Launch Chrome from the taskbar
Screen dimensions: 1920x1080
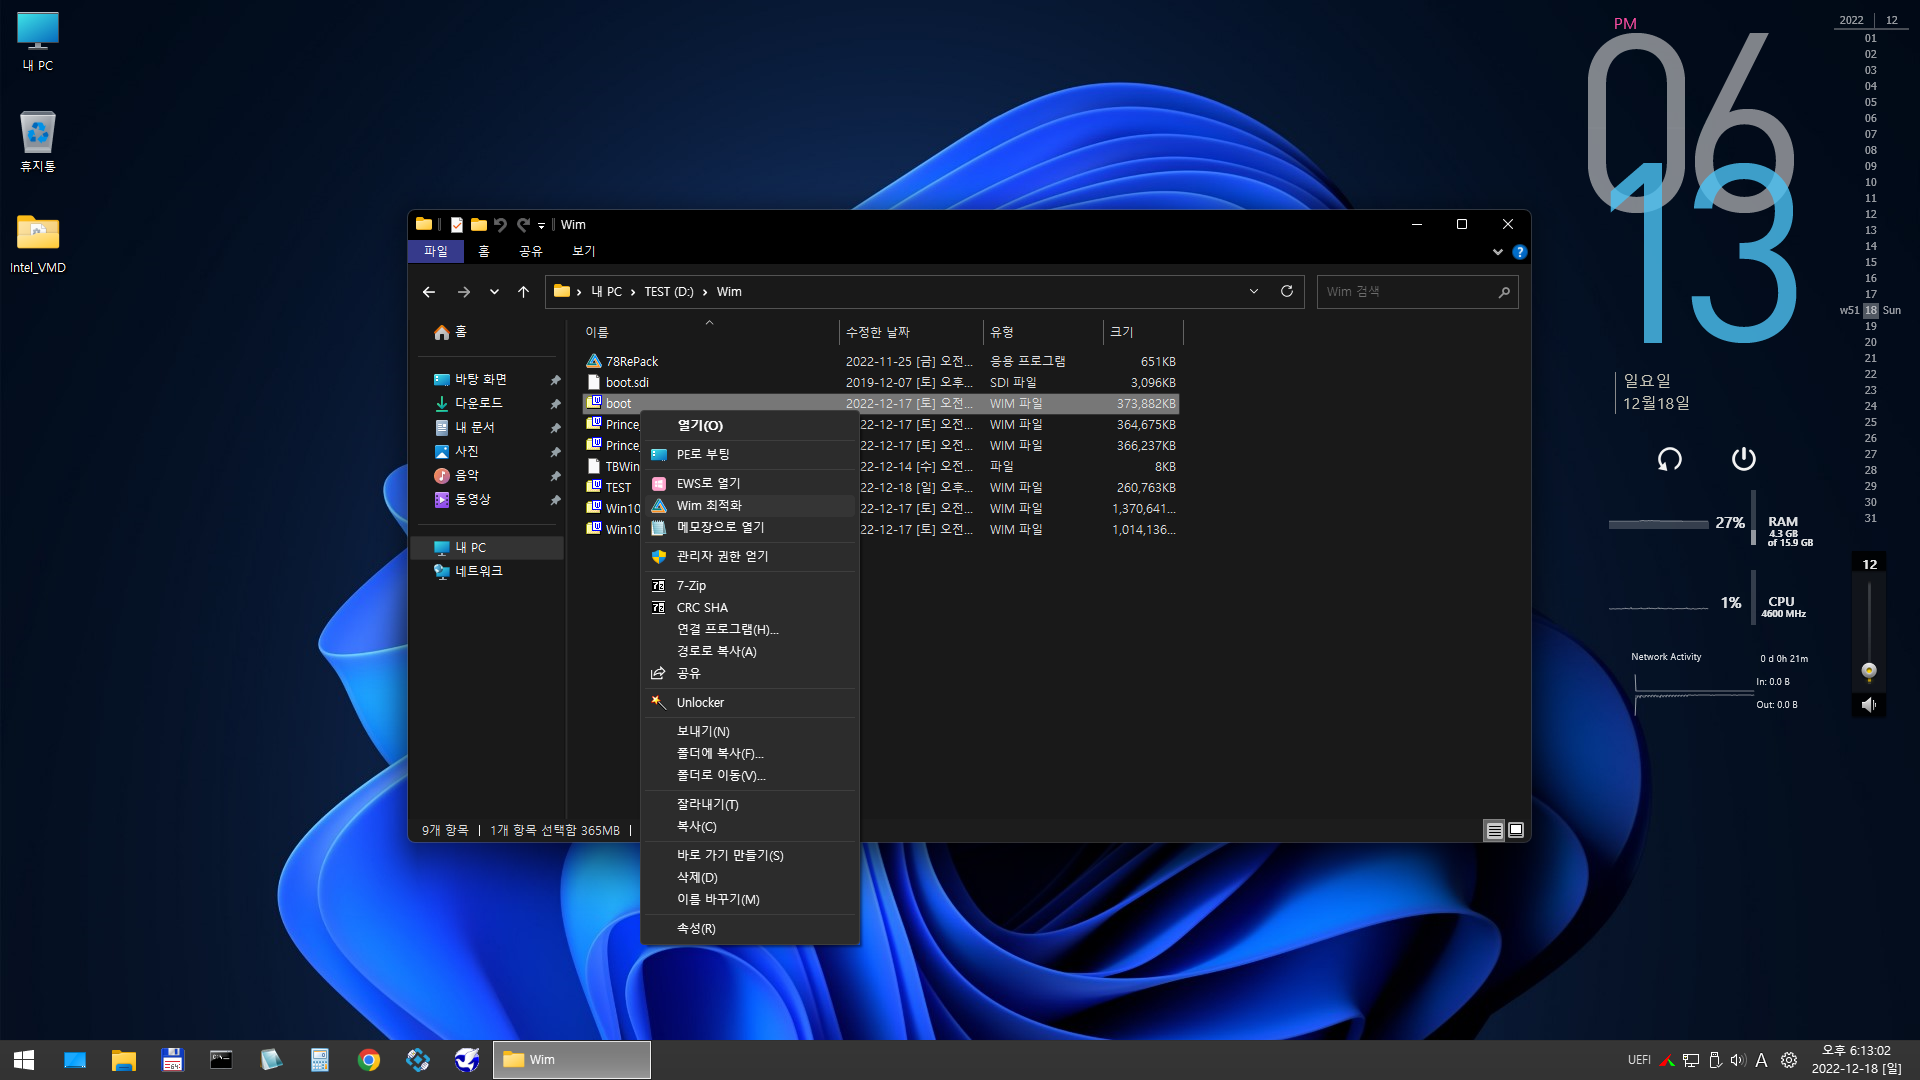tap(369, 1060)
